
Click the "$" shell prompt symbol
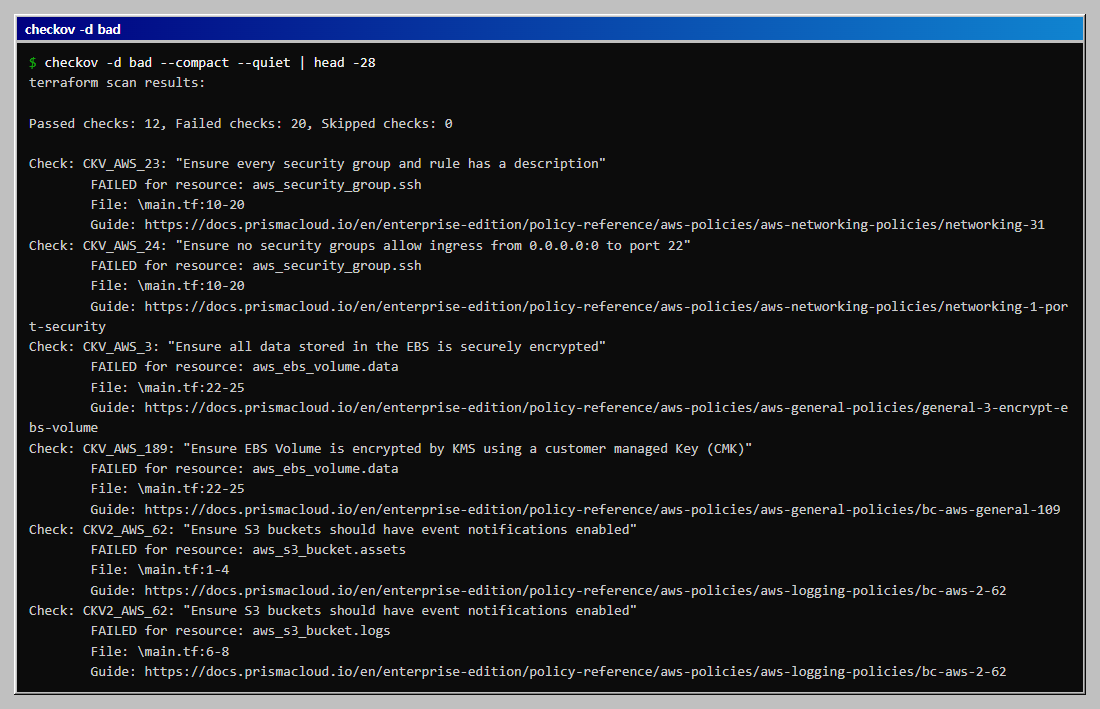click(x=32, y=62)
